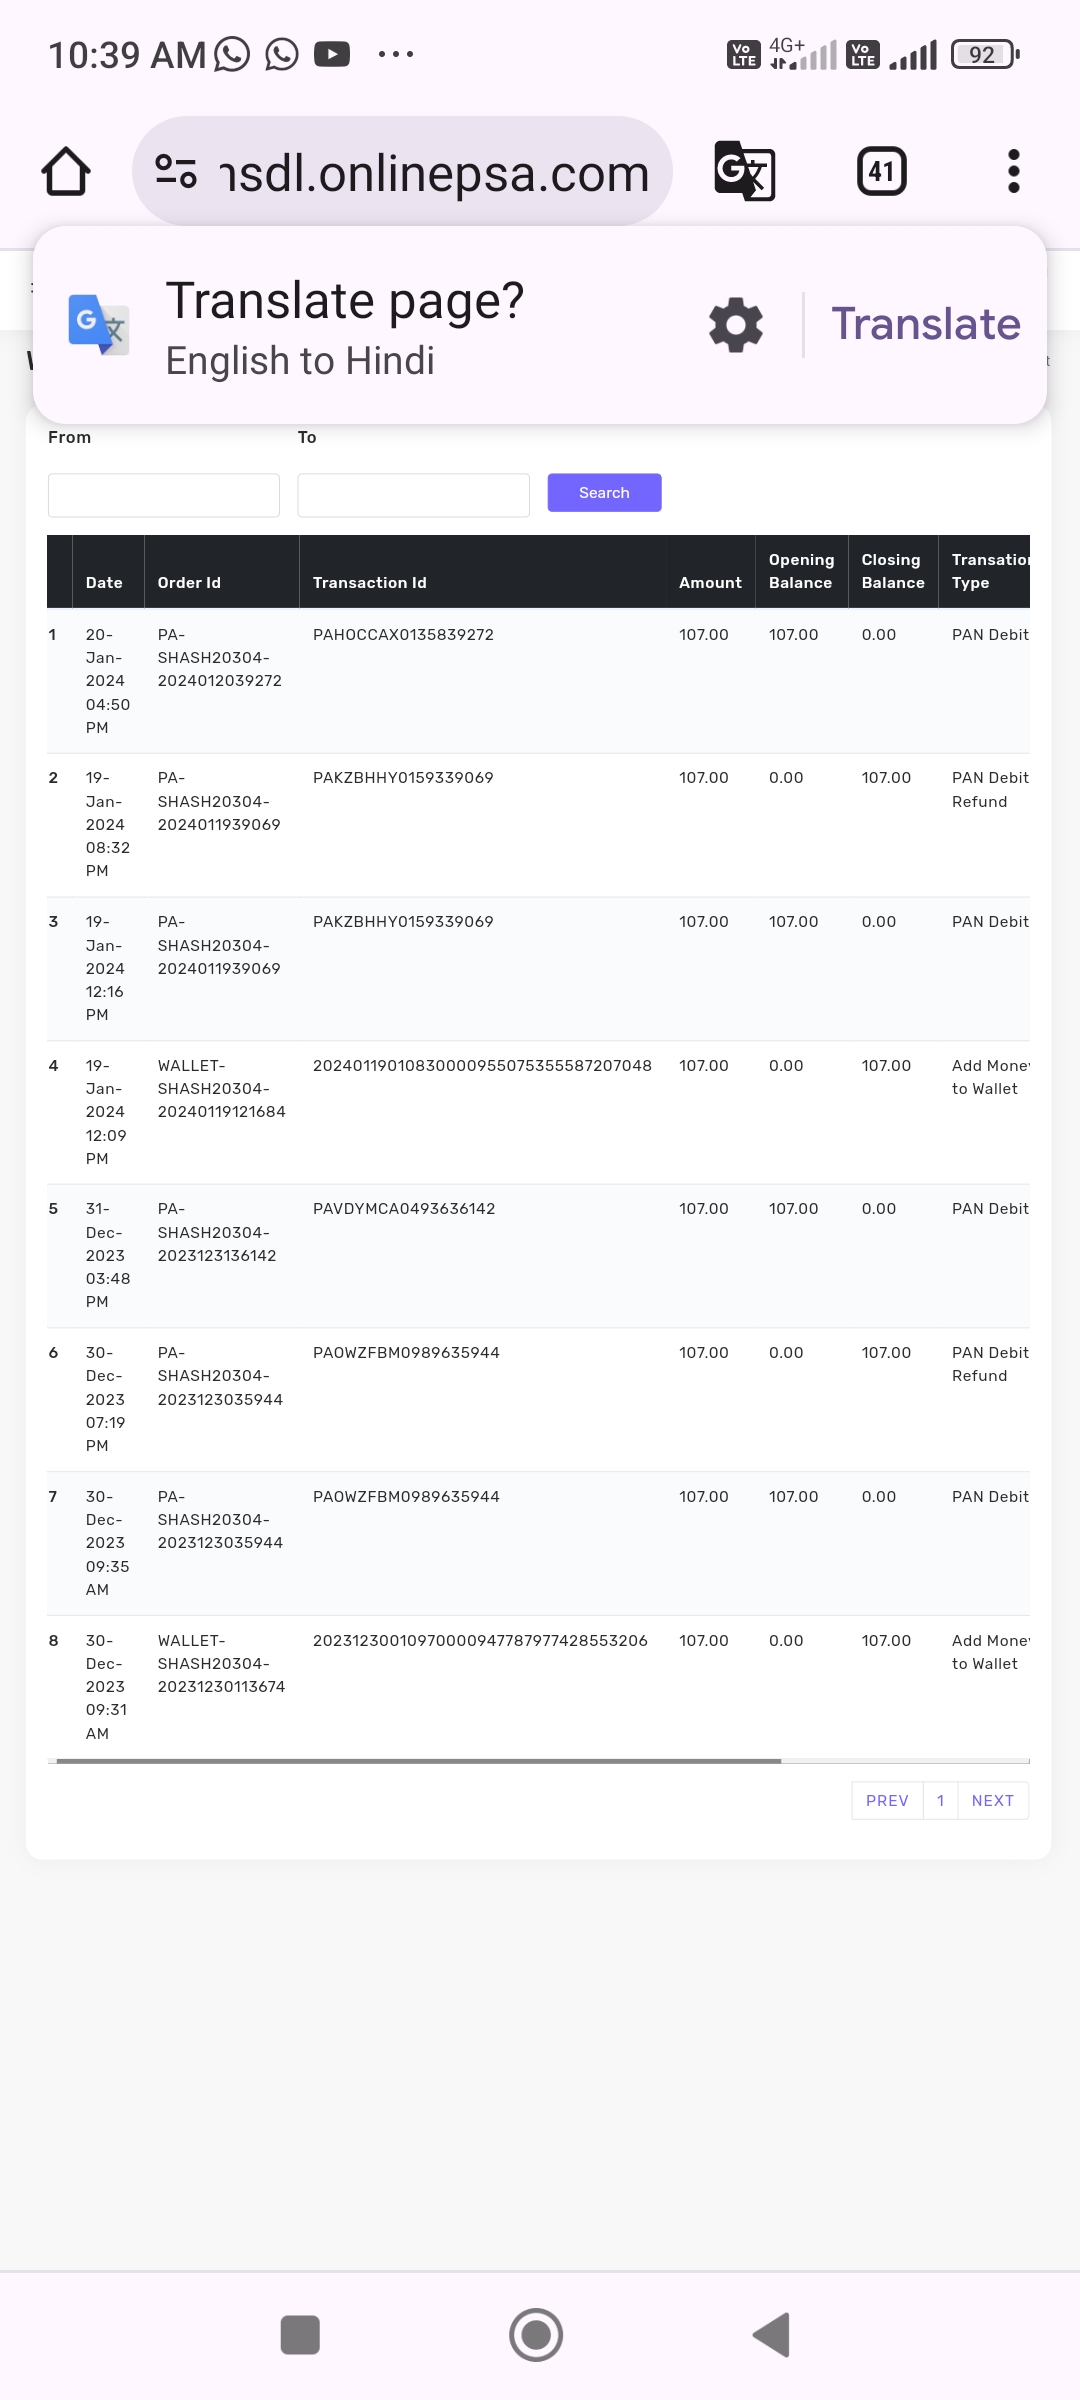Tap Android recent apps square button
The width and height of the screenshot is (1080, 2400).
[300, 2335]
